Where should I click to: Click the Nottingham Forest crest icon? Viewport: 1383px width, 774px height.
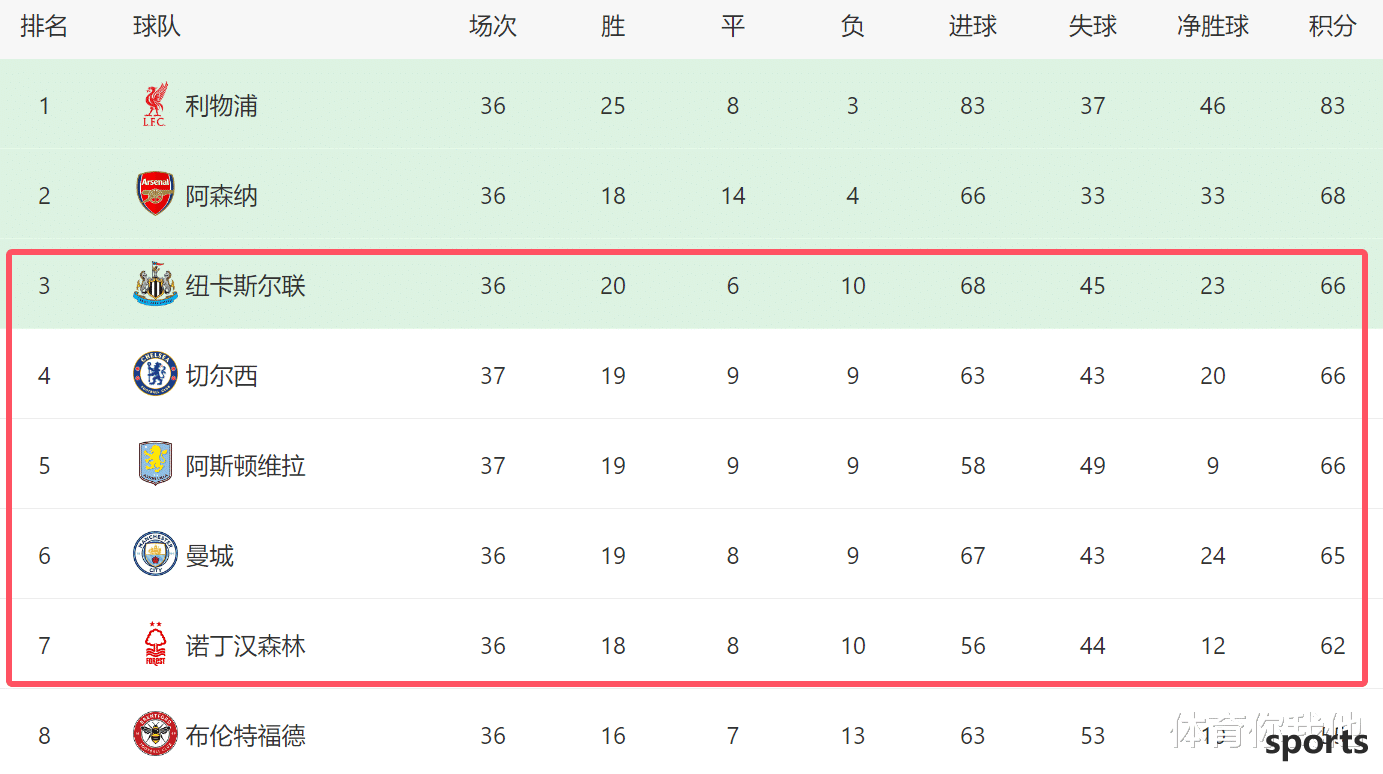point(155,644)
